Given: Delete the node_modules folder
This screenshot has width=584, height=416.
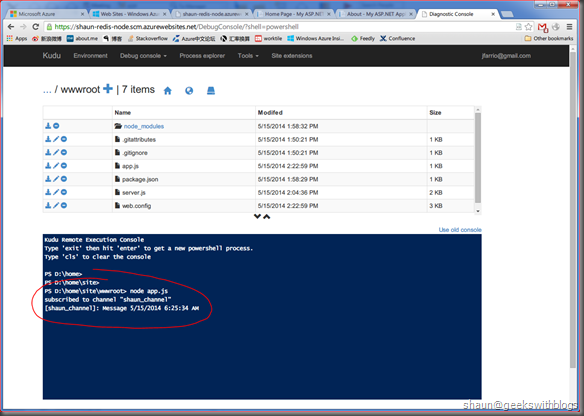Looking at the screenshot, I should point(56,126).
